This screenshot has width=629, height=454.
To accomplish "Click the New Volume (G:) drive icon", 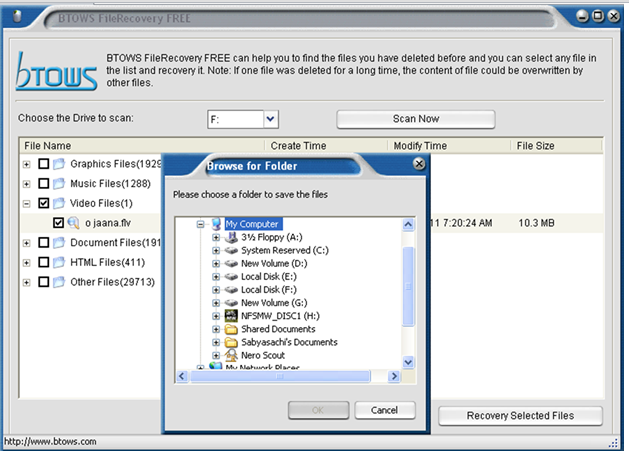I will [231, 303].
